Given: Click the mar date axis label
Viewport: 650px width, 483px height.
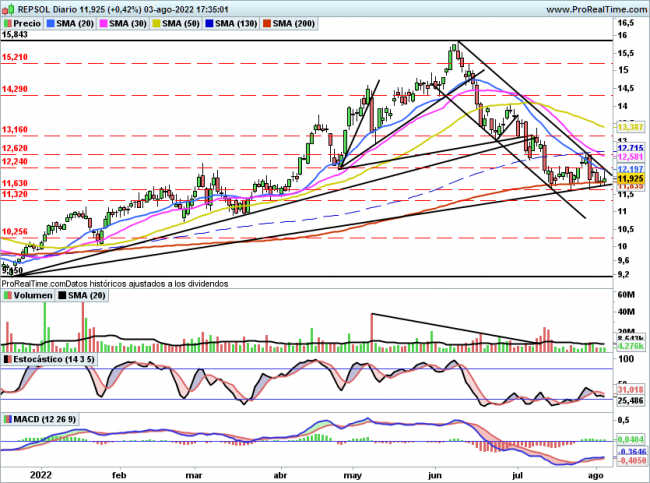Looking at the screenshot, I should point(194,474).
